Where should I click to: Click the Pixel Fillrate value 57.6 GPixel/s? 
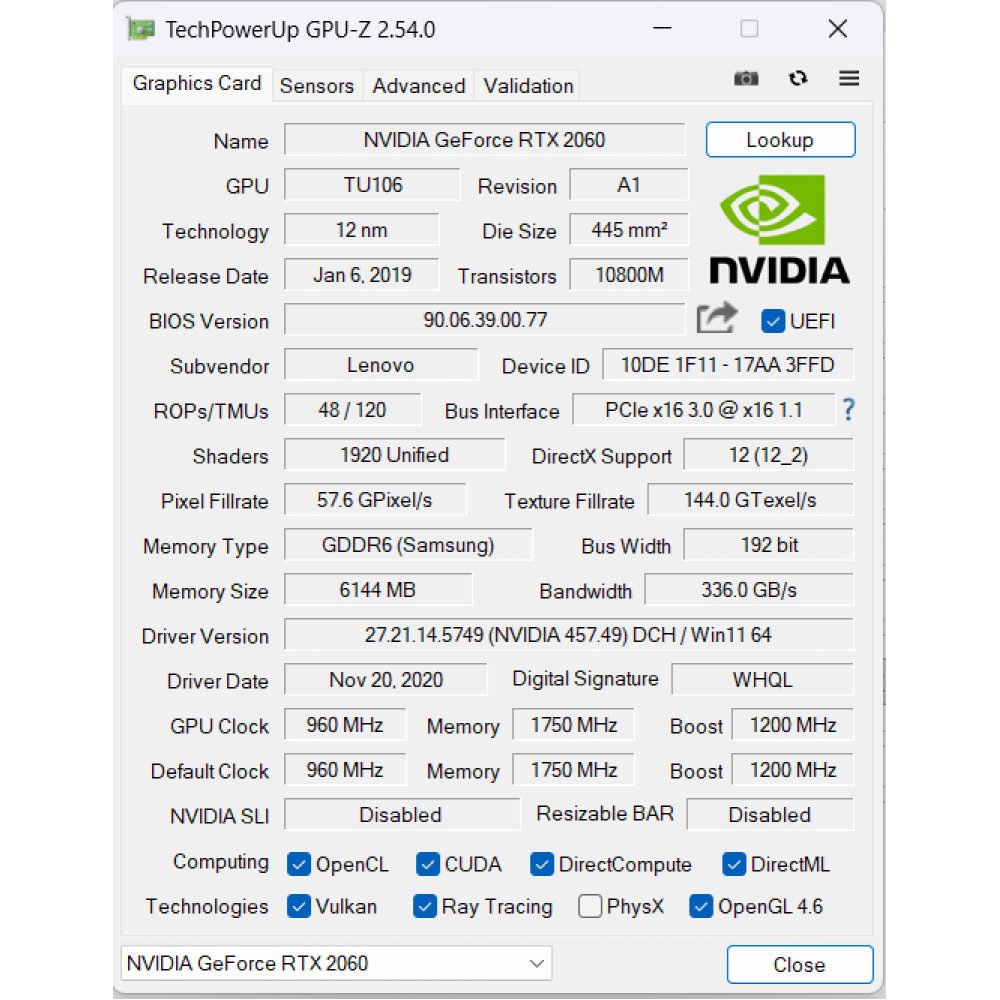pos(375,500)
